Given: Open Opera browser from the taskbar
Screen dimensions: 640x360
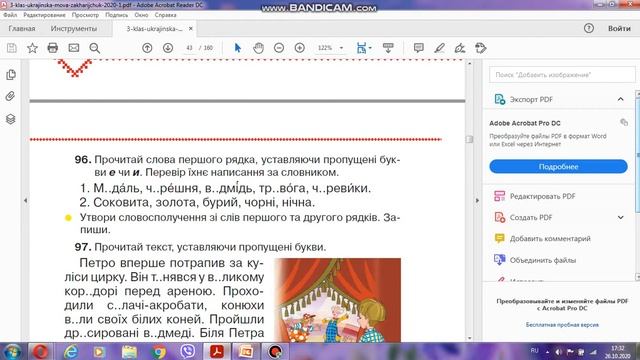Looking at the screenshot, I should (x=40, y=351).
